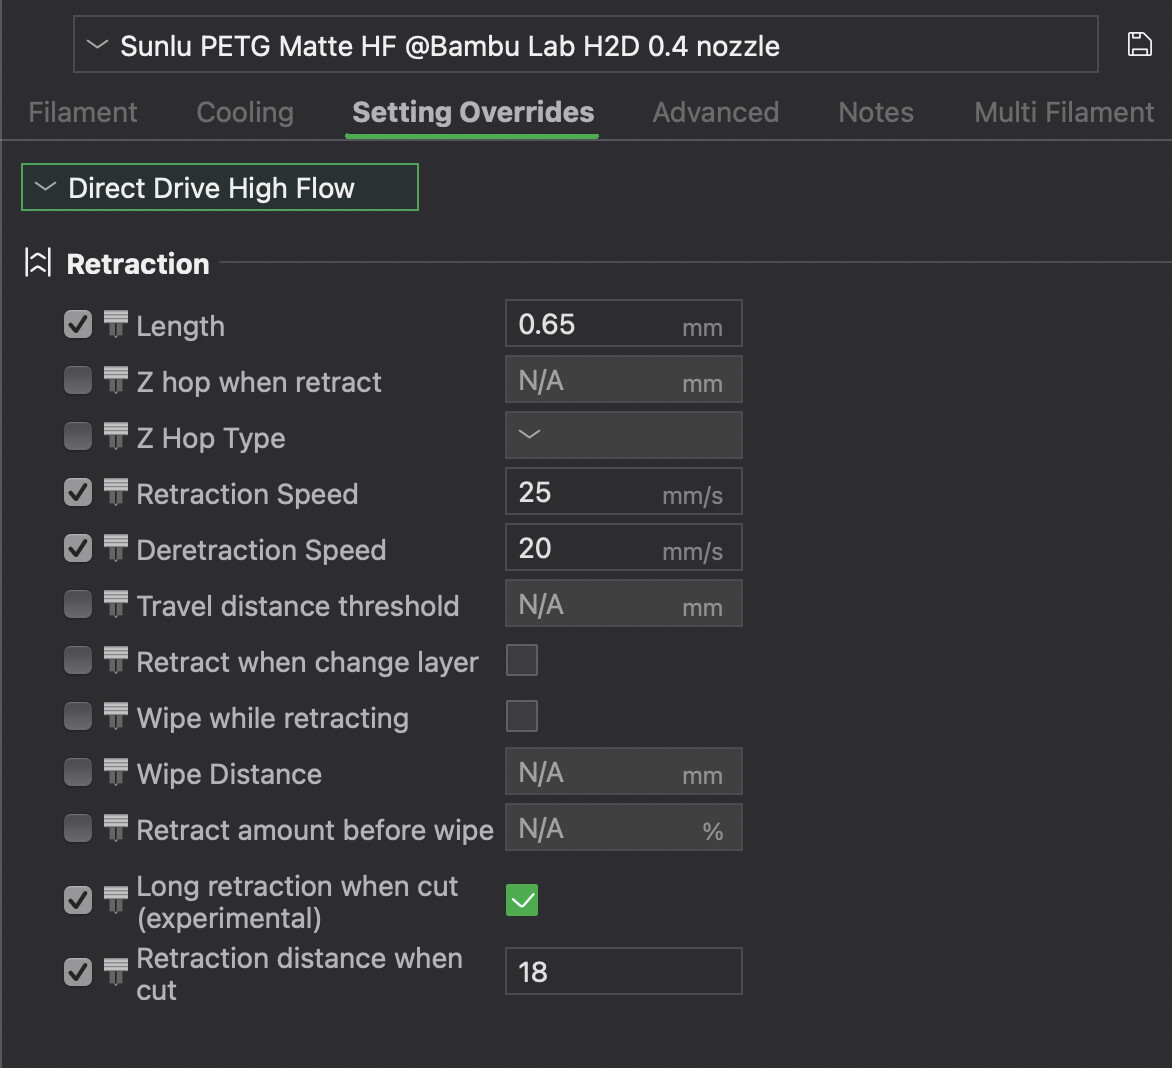
Task: Click the "Retract amount before wipe" label
Action: coord(315,830)
